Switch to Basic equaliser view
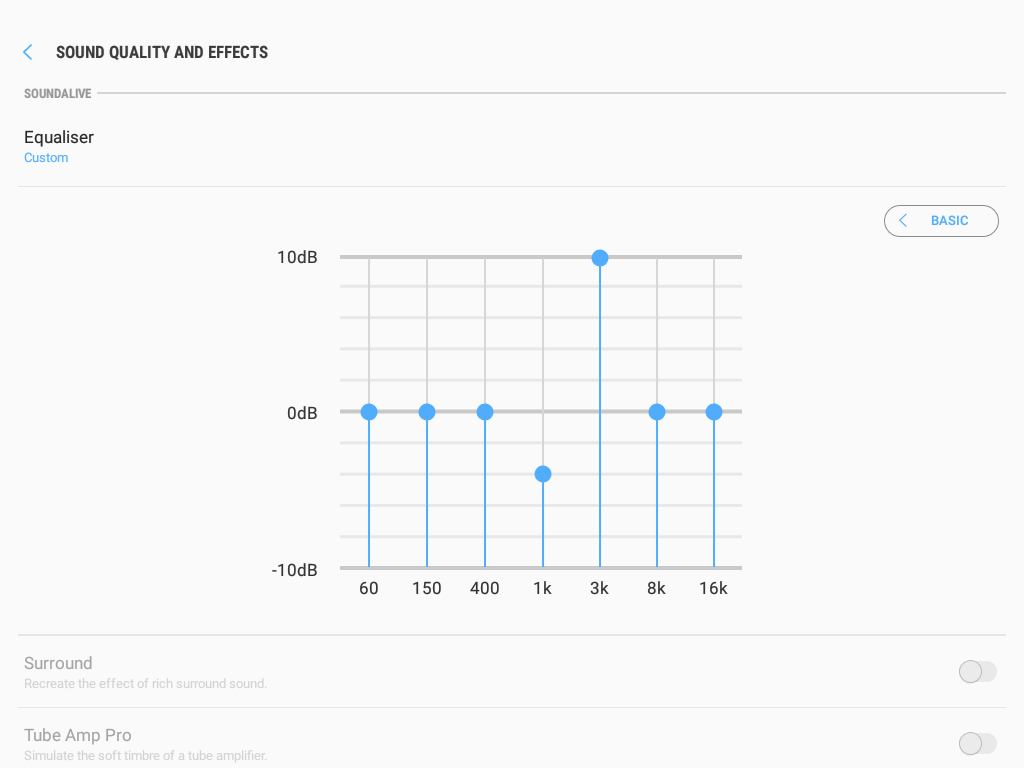 [941, 221]
